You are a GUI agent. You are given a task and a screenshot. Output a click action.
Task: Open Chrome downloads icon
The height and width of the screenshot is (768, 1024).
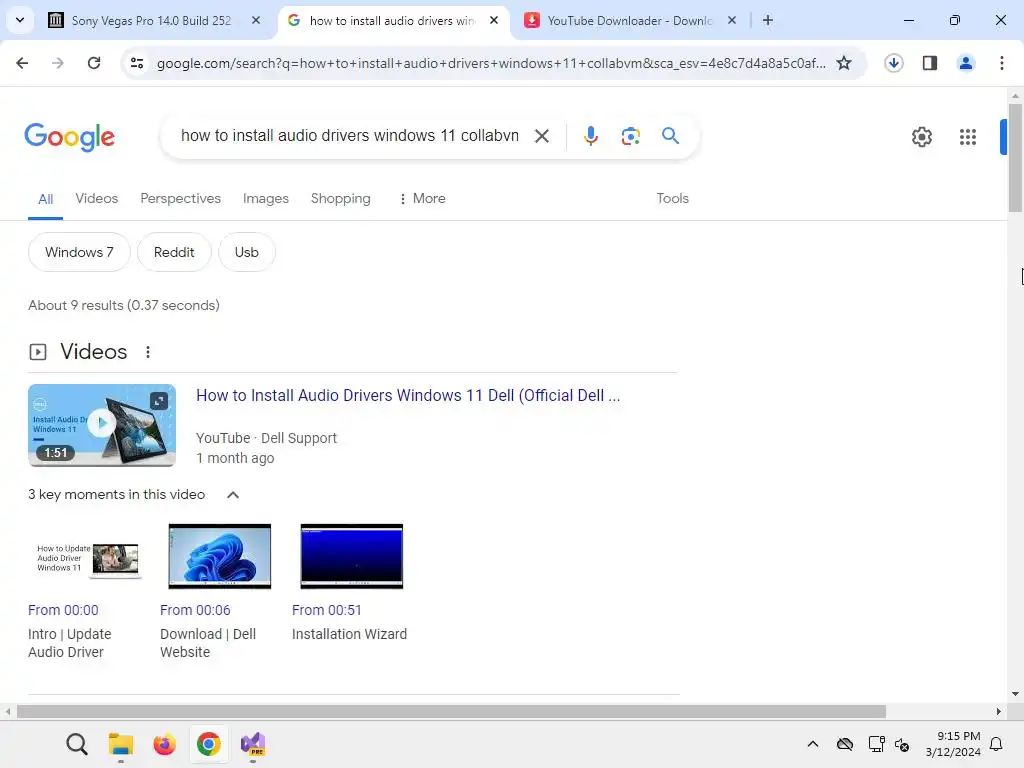pyautogui.click(x=893, y=63)
